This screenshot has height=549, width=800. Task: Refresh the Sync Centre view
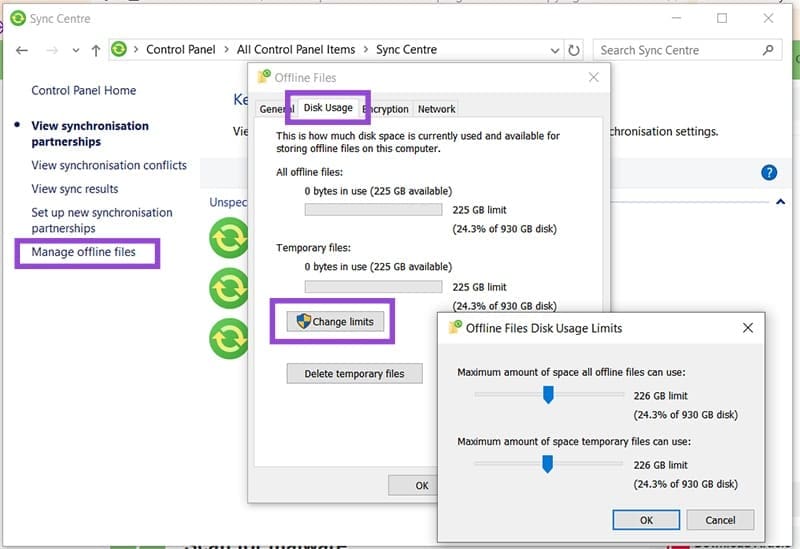[574, 50]
